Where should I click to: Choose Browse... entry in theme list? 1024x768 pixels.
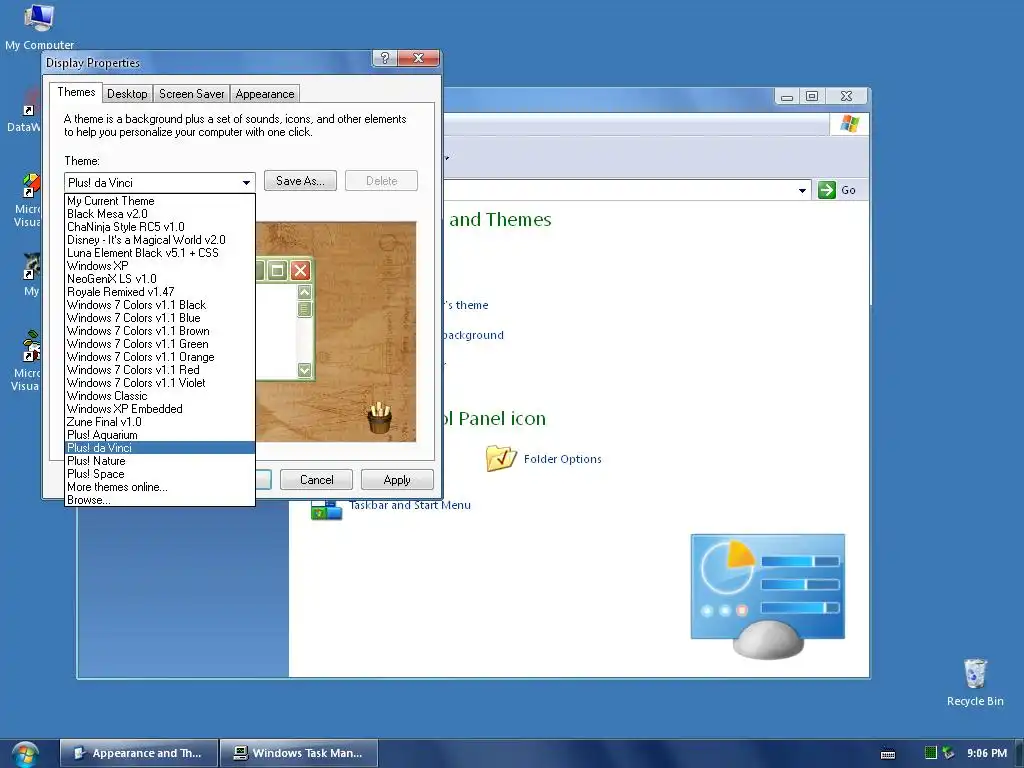(x=160, y=500)
